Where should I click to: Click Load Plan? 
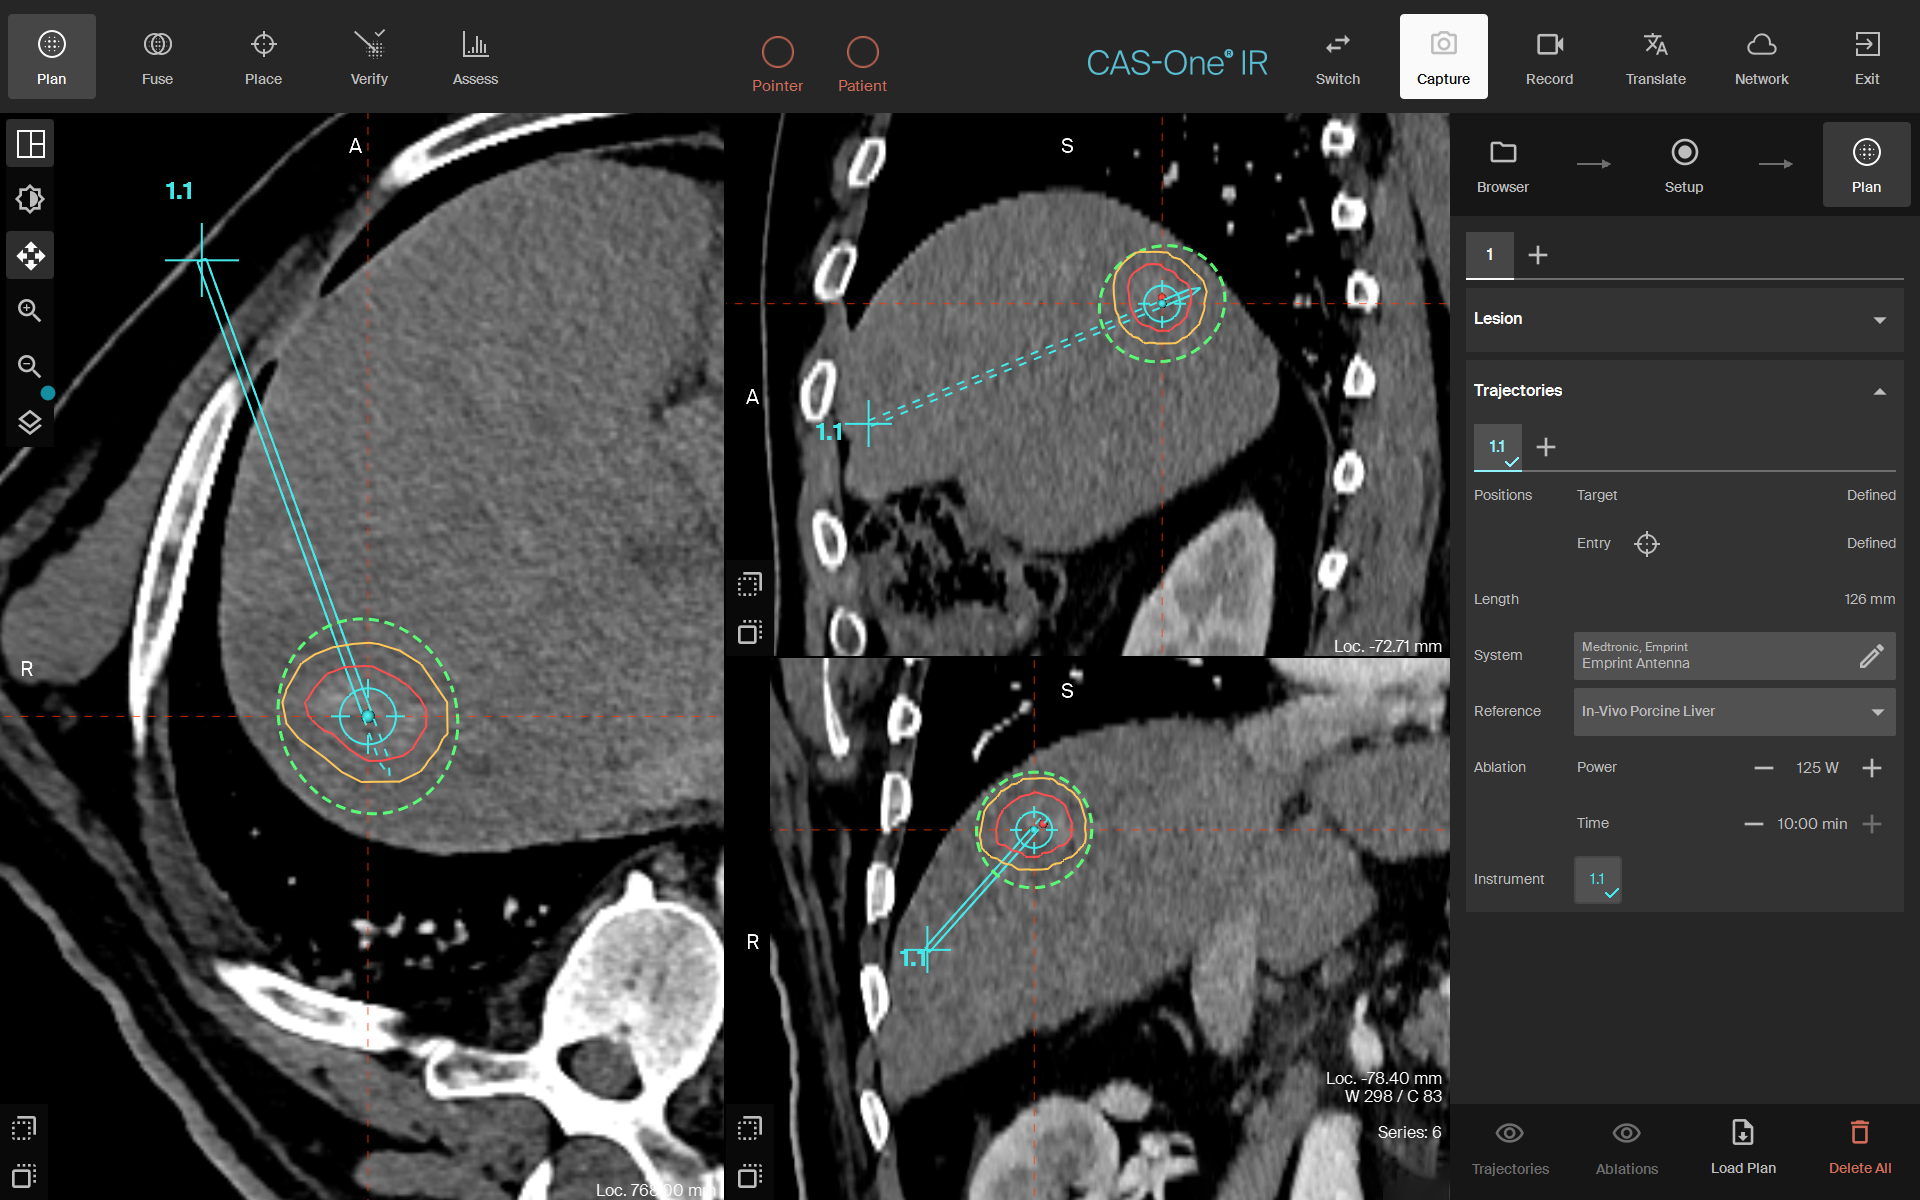point(1743,1148)
